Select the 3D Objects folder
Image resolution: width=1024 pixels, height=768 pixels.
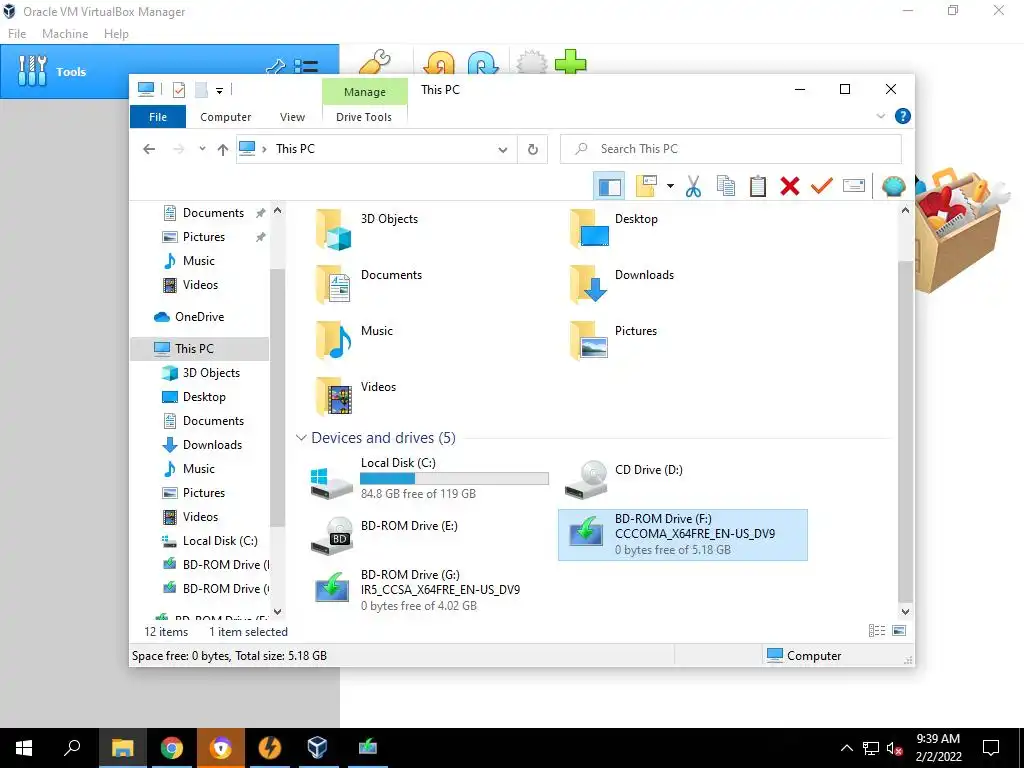(366, 229)
